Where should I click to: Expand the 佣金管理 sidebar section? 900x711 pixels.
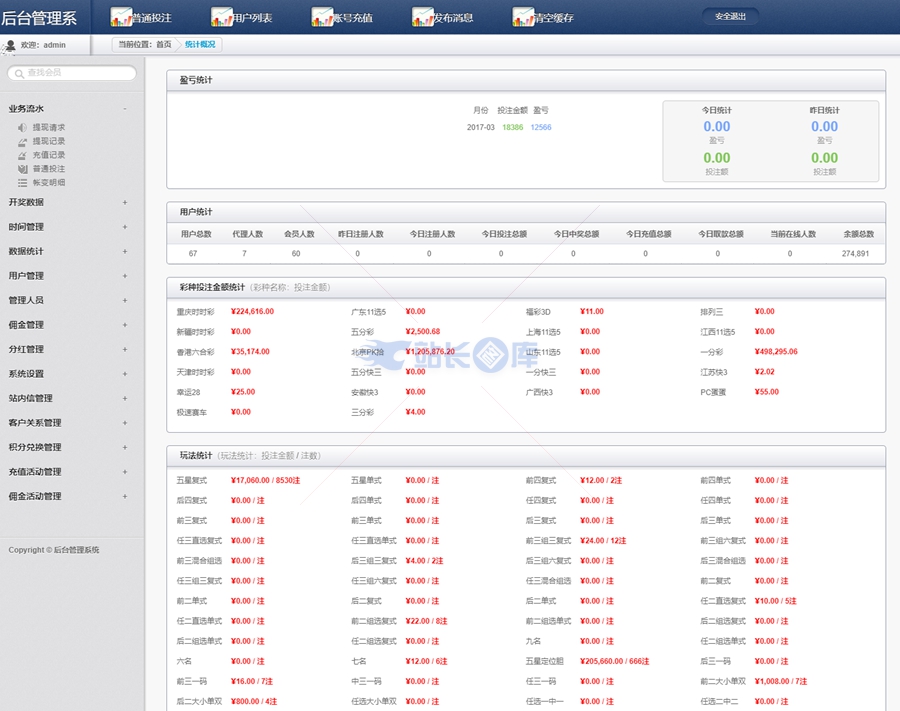point(125,325)
